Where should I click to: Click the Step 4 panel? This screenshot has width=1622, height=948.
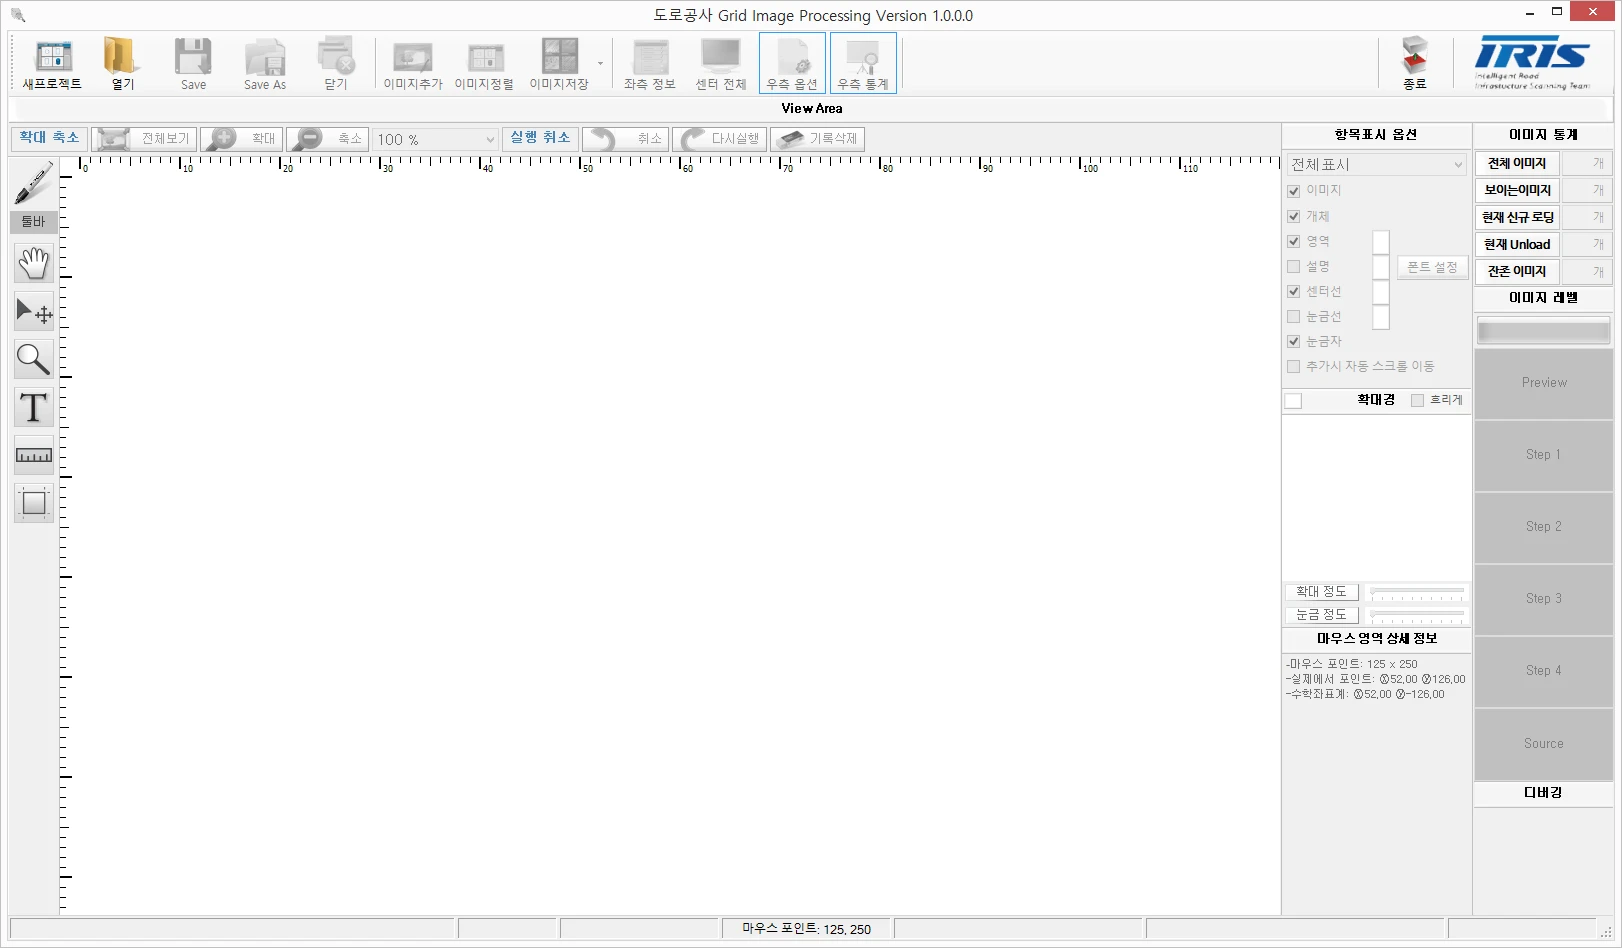click(x=1544, y=671)
